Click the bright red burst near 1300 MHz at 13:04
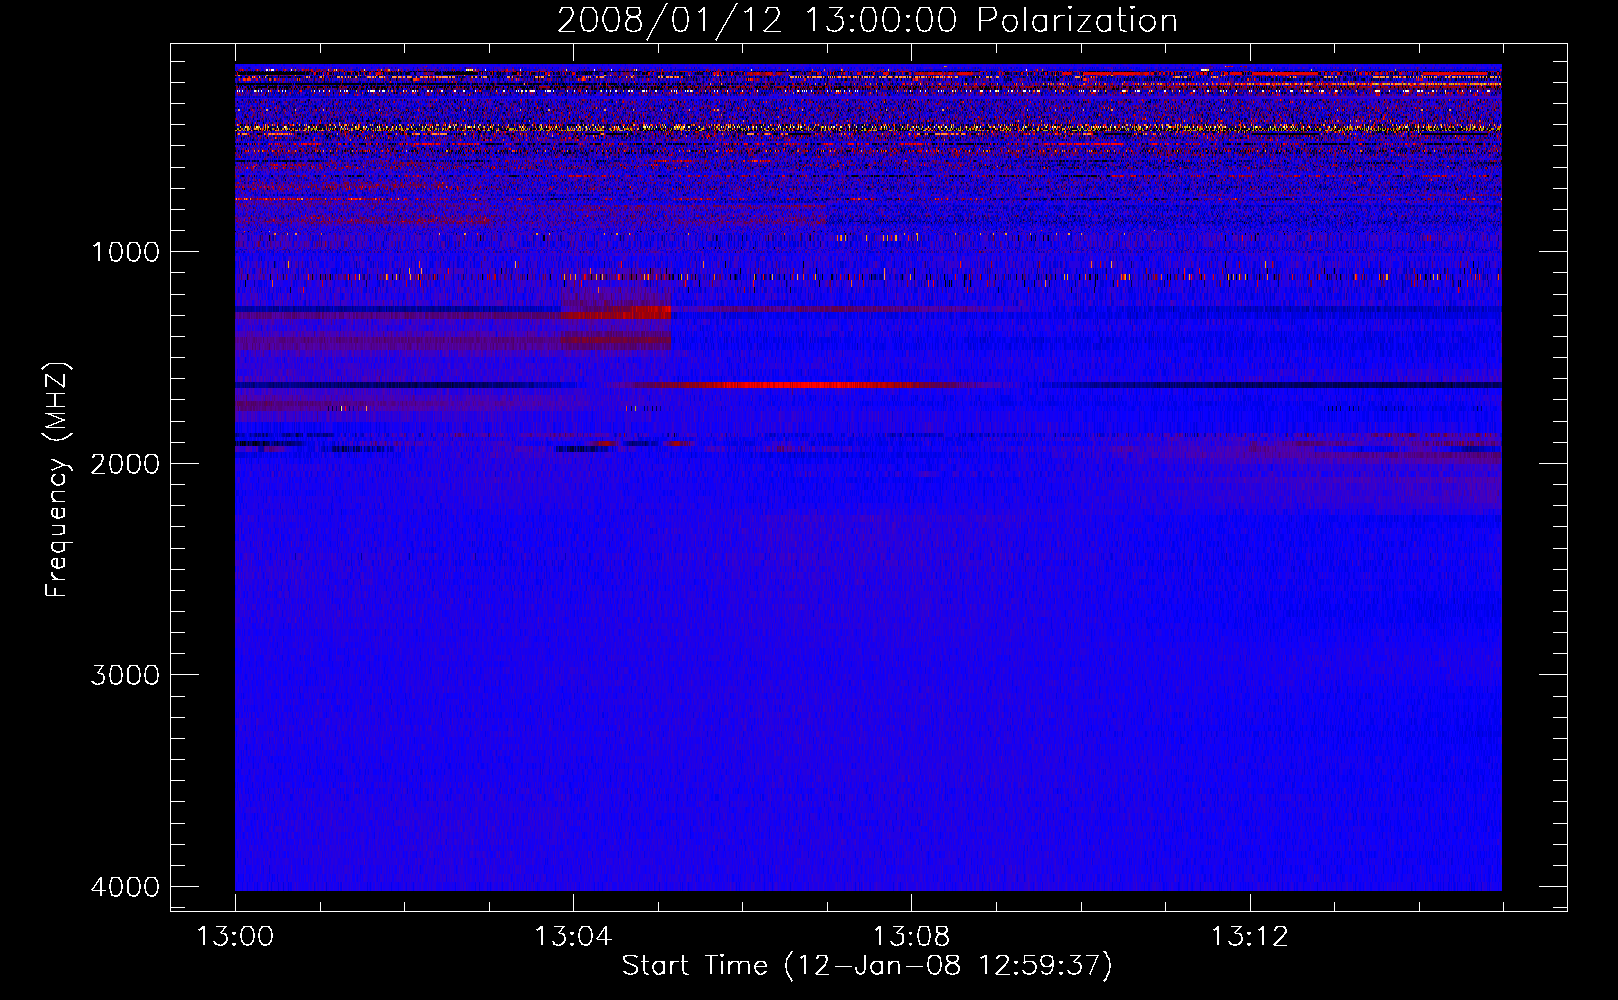Viewport: 1618px width, 1000px height. (x=616, y=313)
